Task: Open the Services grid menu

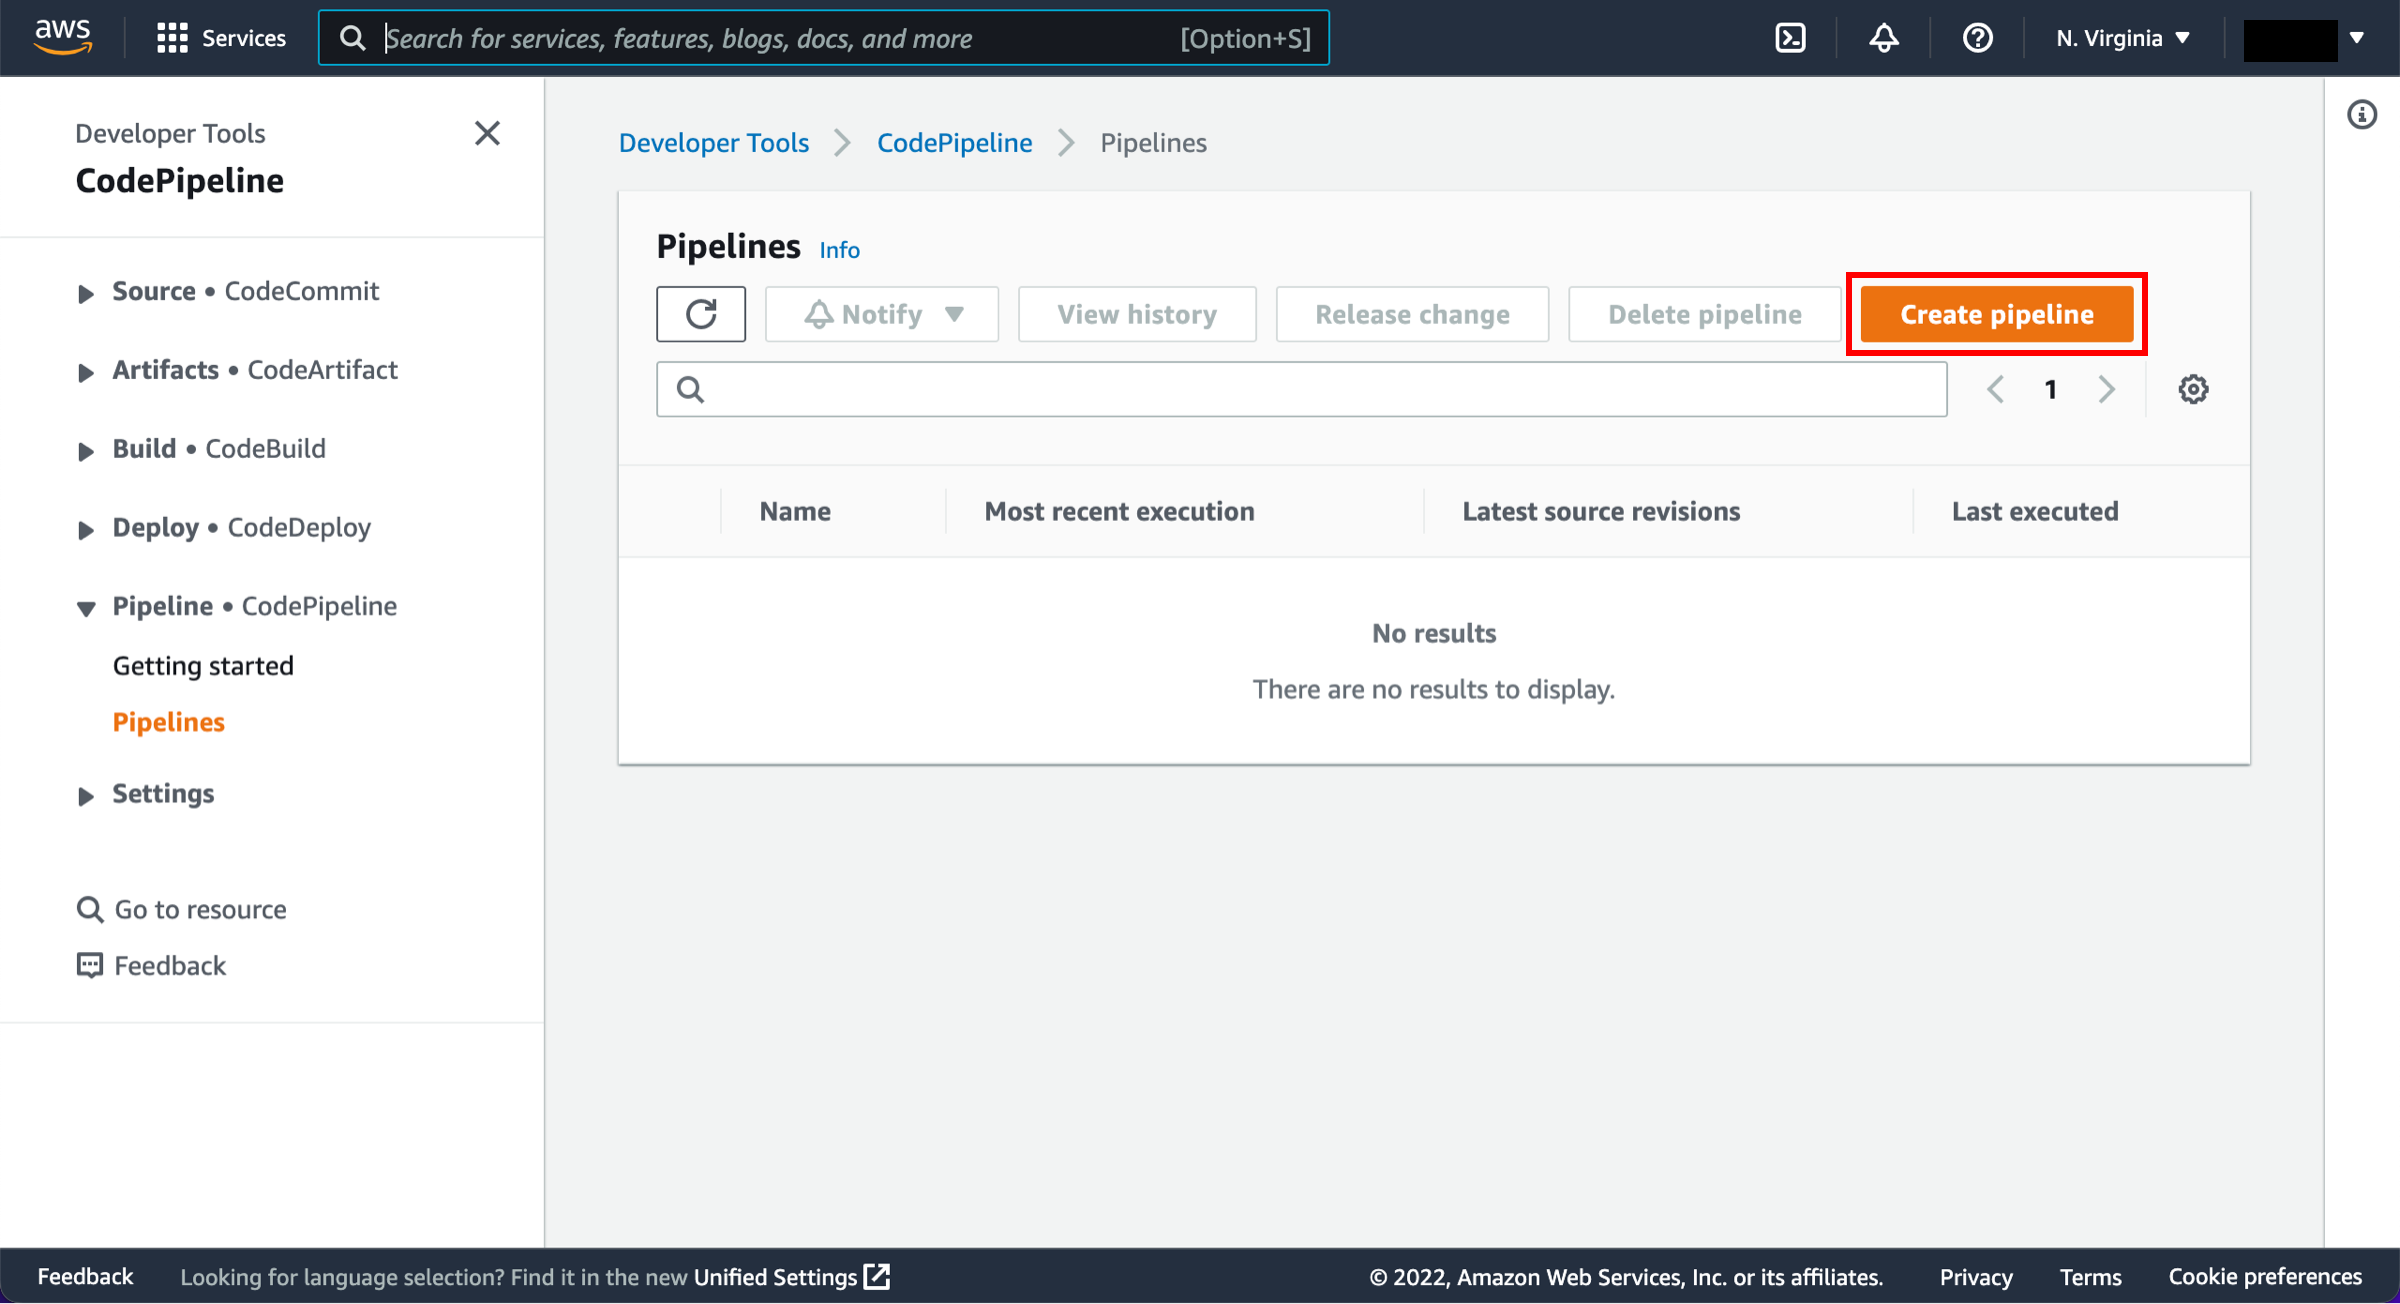Action: click(x=221, y=38)
